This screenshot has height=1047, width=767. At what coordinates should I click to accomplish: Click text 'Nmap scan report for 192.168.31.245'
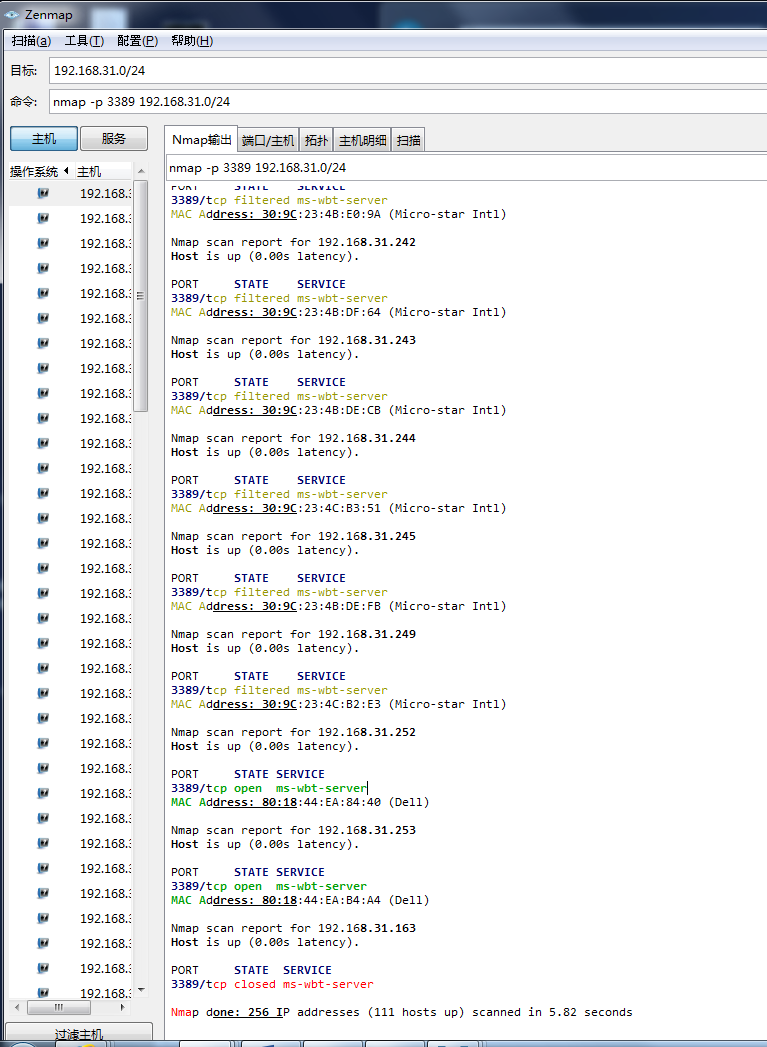[293, 537]
